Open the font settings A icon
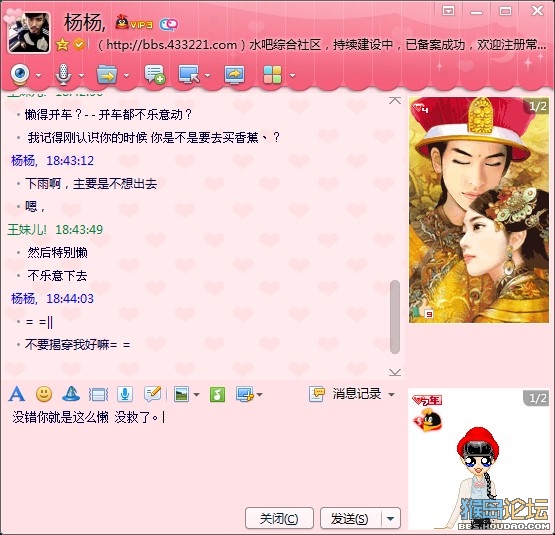 [x=17, y=394]
